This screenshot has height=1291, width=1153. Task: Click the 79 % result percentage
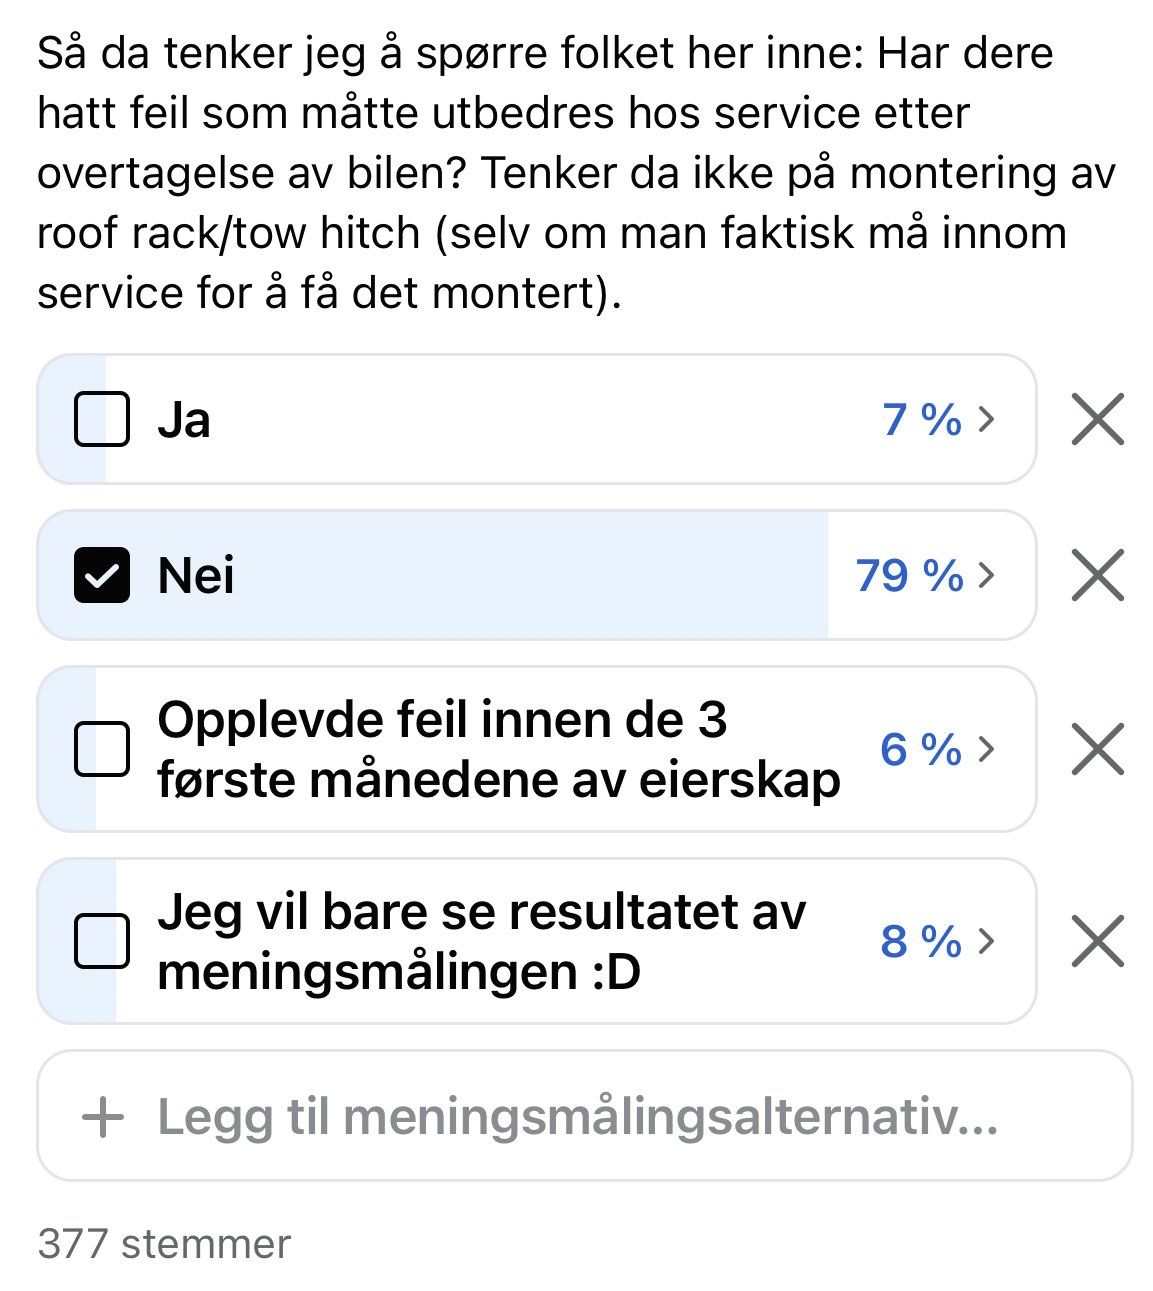click(909, 575)
